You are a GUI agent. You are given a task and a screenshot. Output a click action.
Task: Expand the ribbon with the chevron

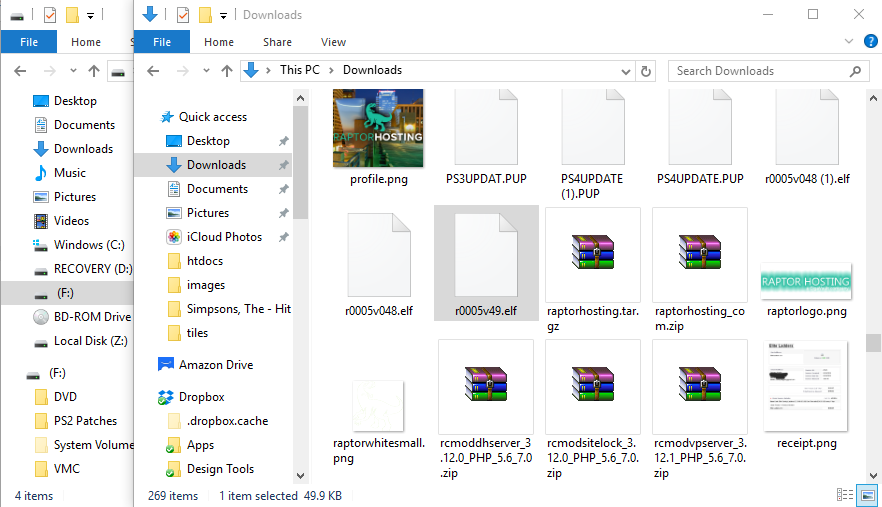pyautogui.click(x=849, y=41)
